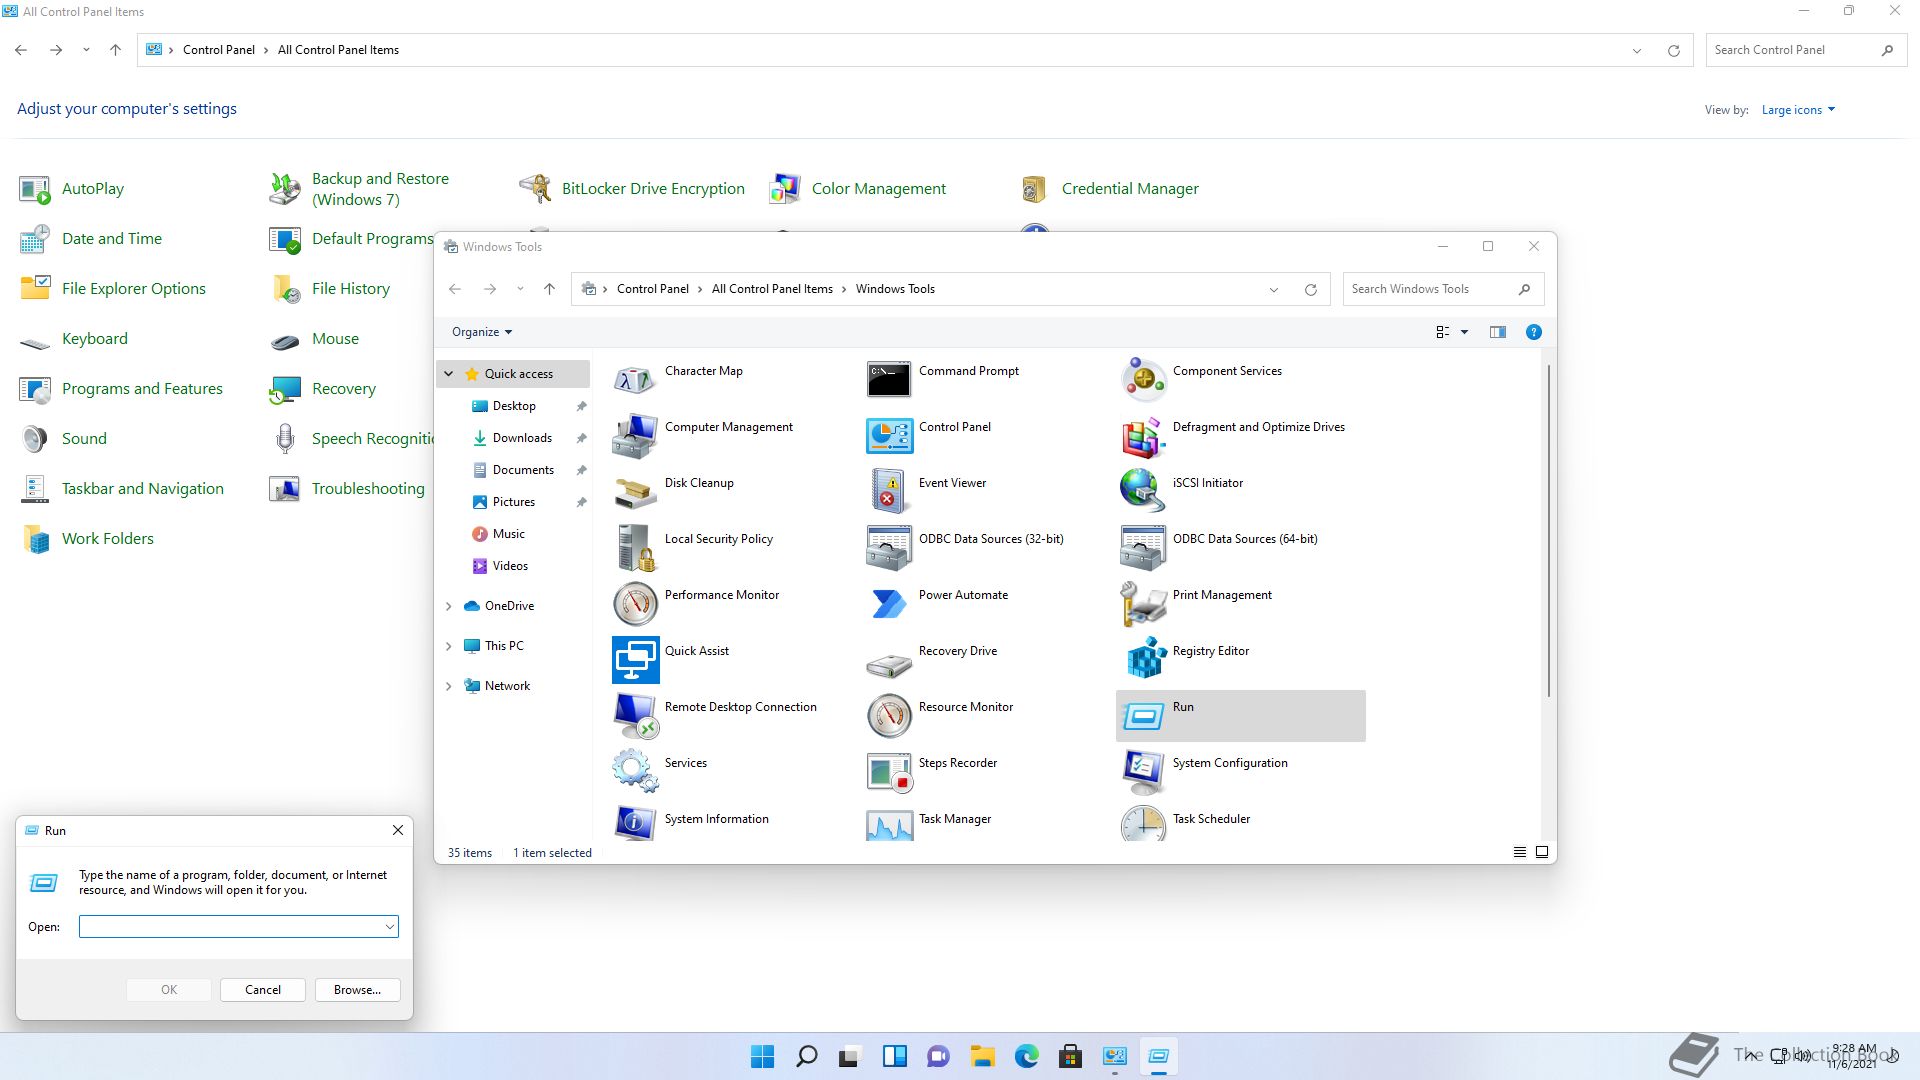This screenshot has width=1920, height=1080.
Task: Open the Organize dropdown menu
Action: click(481, 332)
